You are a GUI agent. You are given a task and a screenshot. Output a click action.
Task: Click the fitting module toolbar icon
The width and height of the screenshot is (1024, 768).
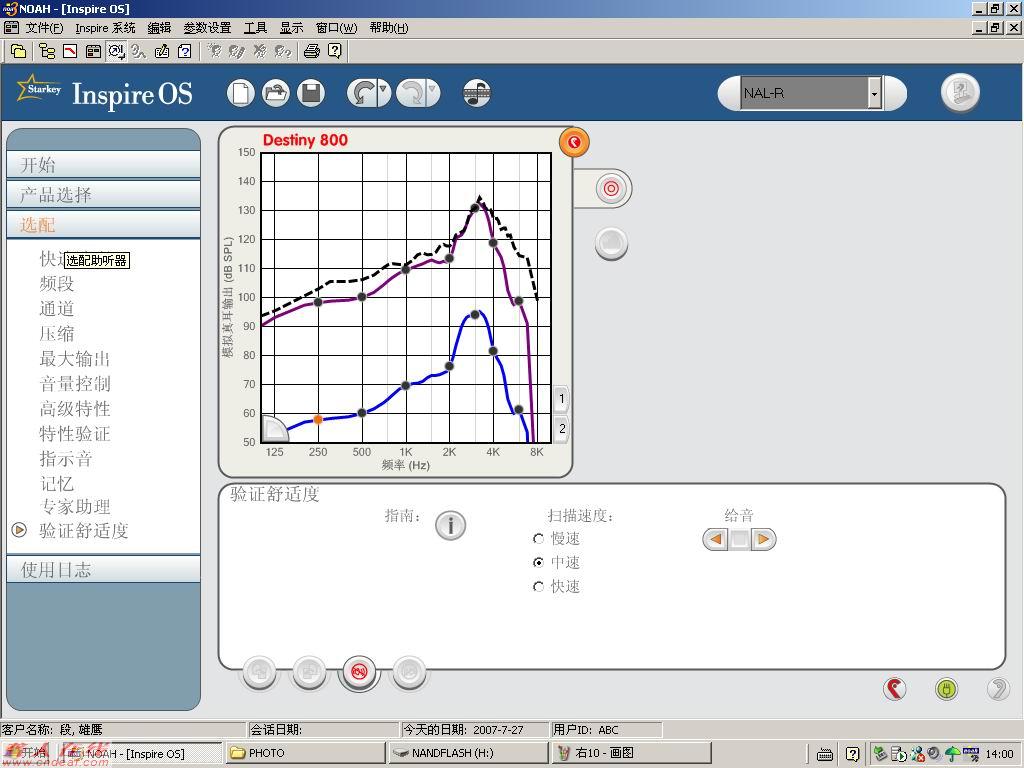pyautogui.click(x=116, y=51)
